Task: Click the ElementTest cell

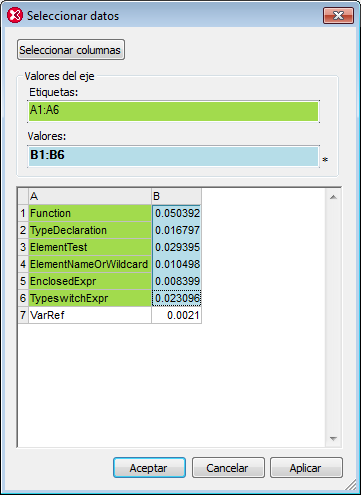Action: 90,247
